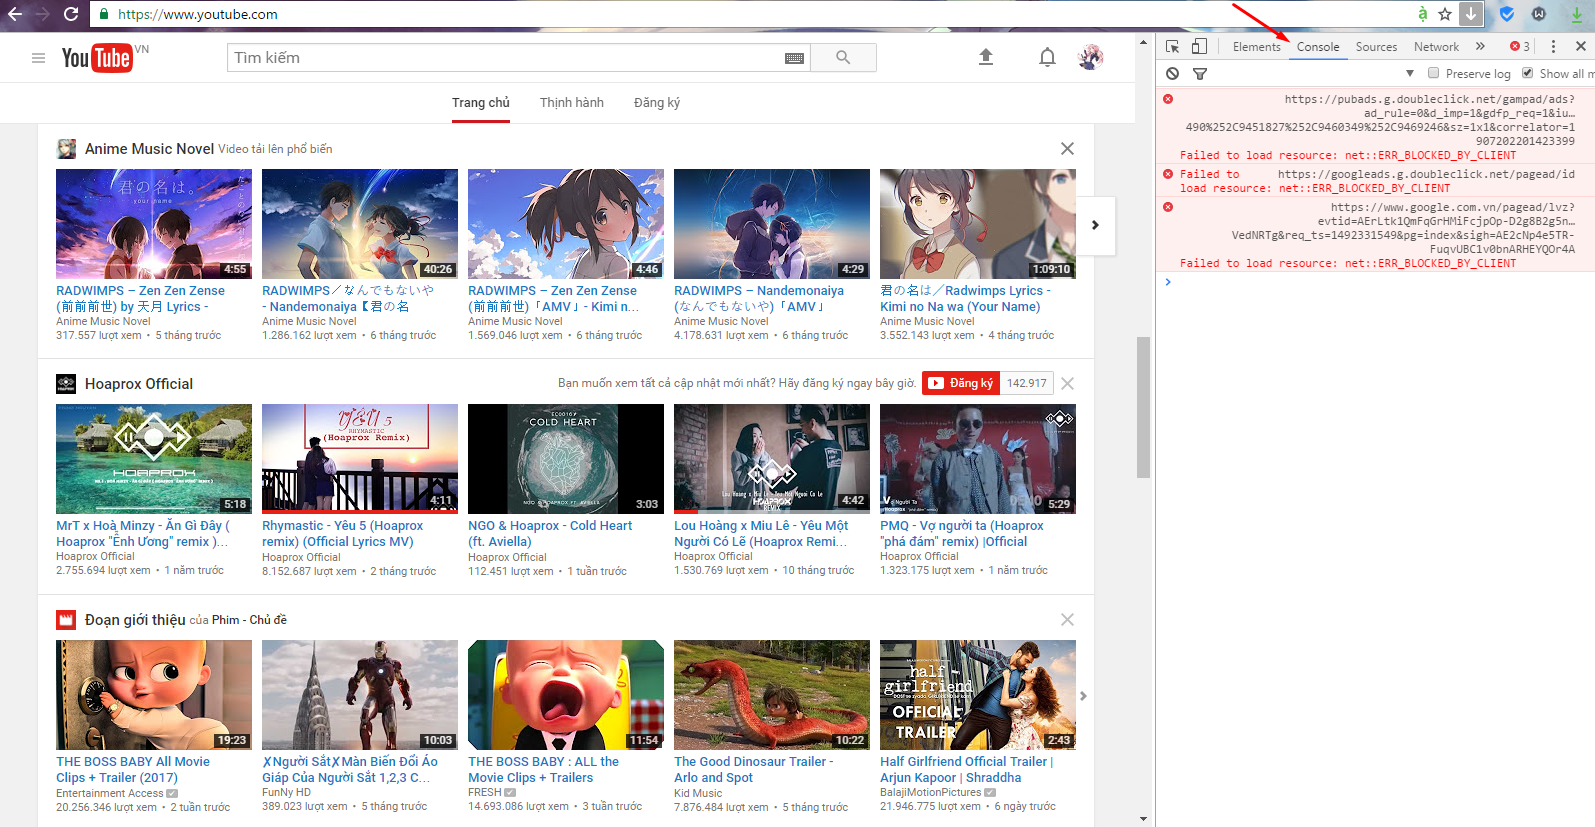Dismiss the Hoaprox Official shelf

coord(1067,383)
